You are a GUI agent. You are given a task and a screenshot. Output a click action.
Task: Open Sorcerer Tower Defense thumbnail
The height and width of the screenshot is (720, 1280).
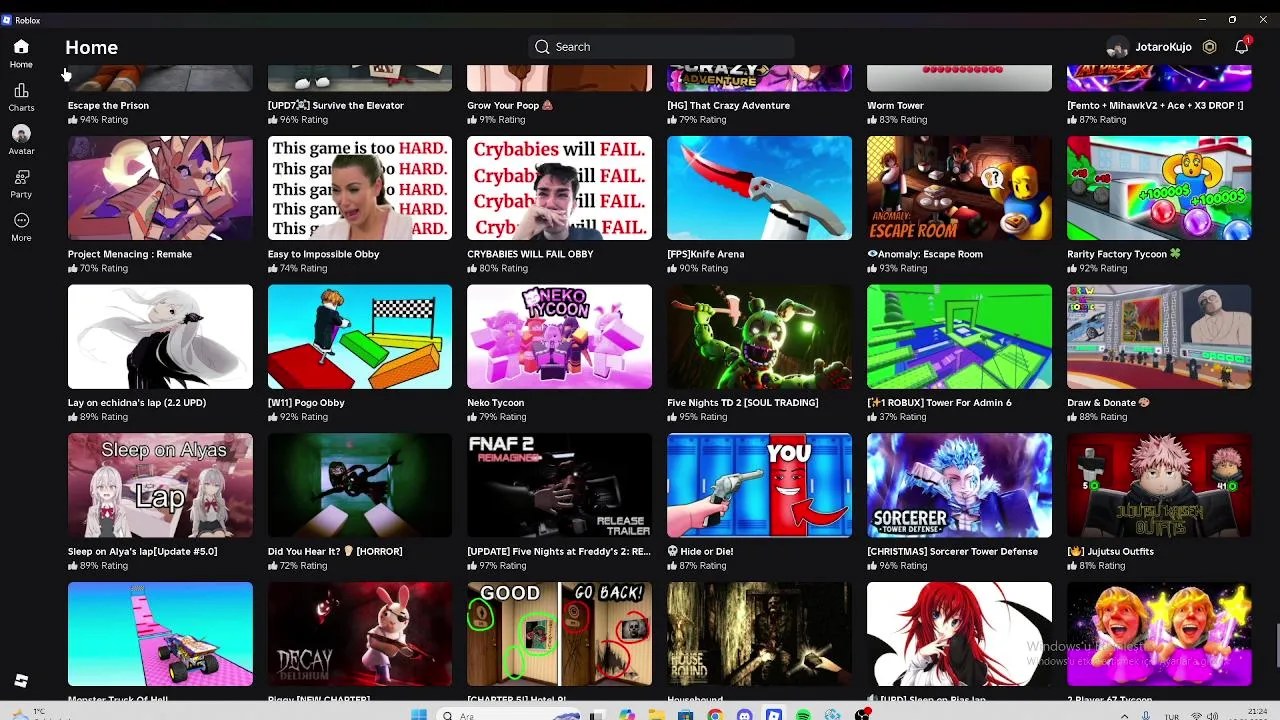tap(959, 485)
